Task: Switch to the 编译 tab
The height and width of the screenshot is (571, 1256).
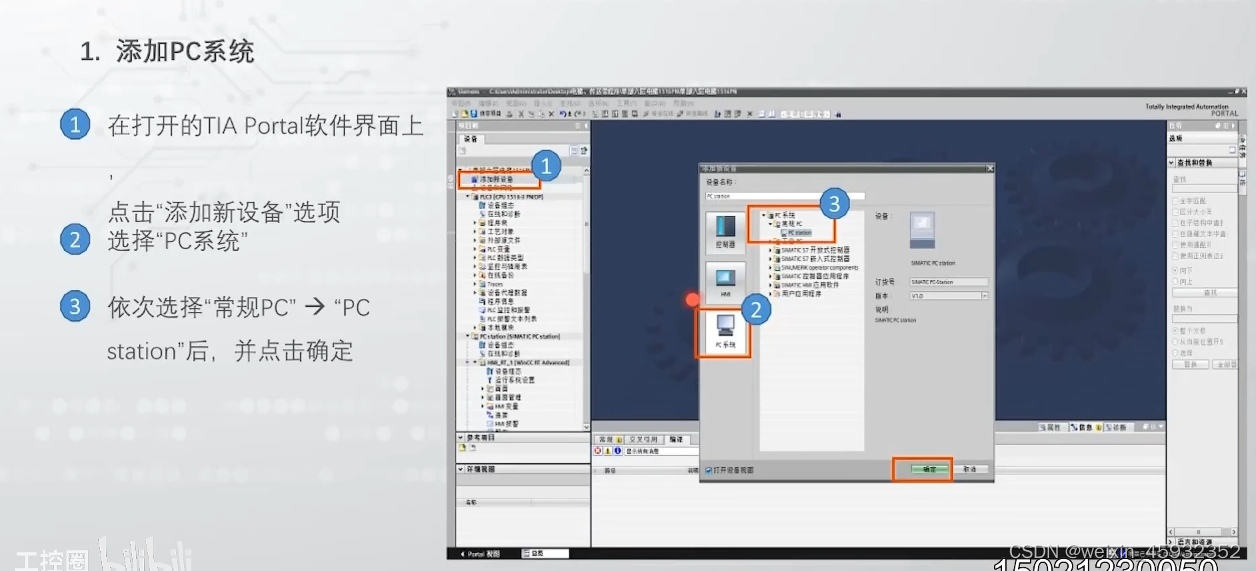Action: [677, 440]
